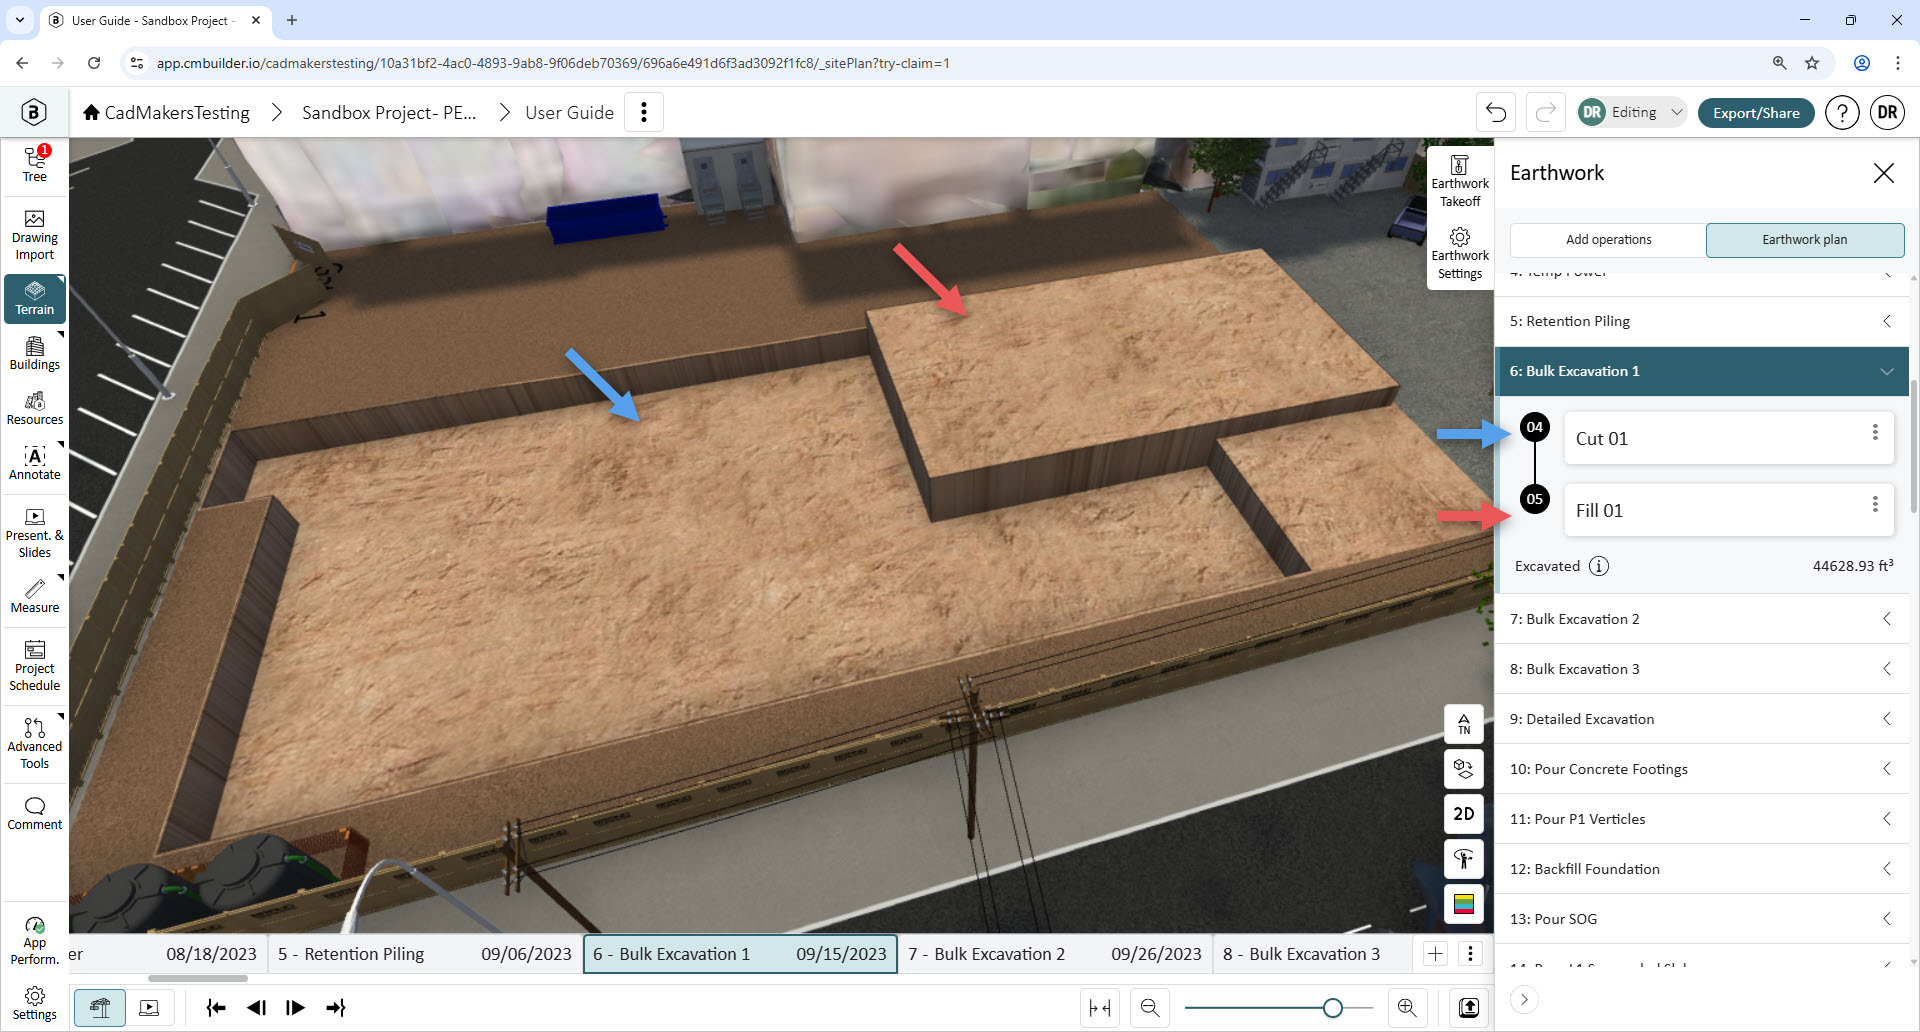Select 8 - Bulk Excavation 3 timeline step

[1312, 954]
